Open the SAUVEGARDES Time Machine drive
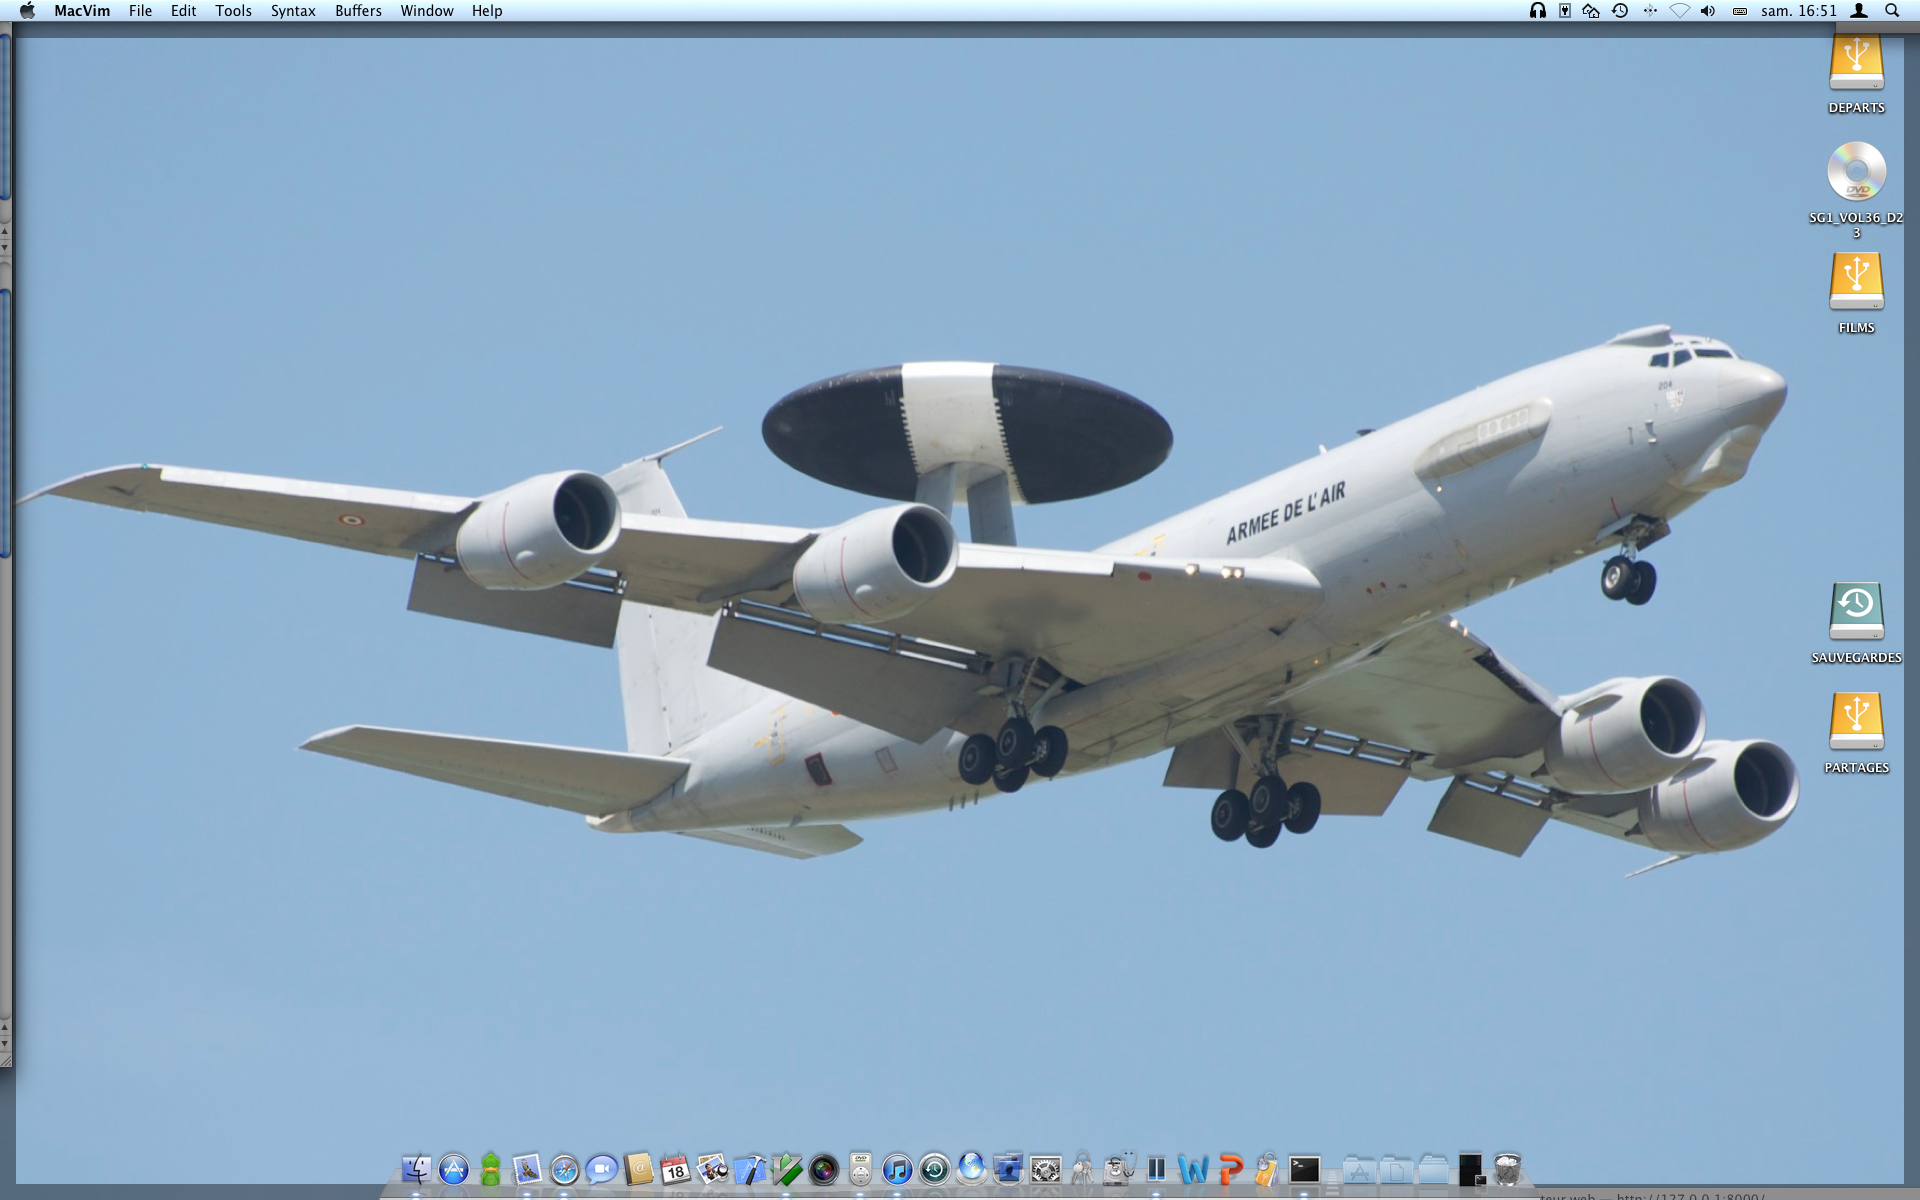Image resolution: width=1920 pixels, height=1200 pixels. 1856,611
